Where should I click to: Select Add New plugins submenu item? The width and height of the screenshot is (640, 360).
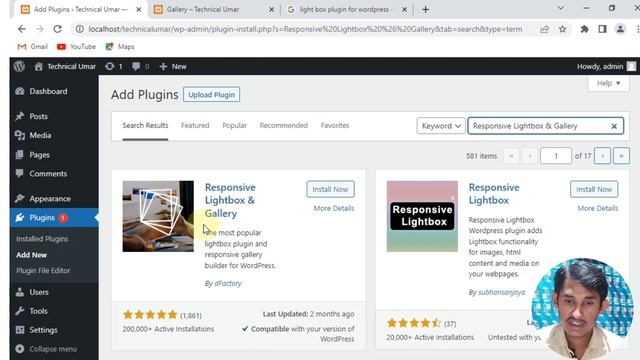(31, 255)
